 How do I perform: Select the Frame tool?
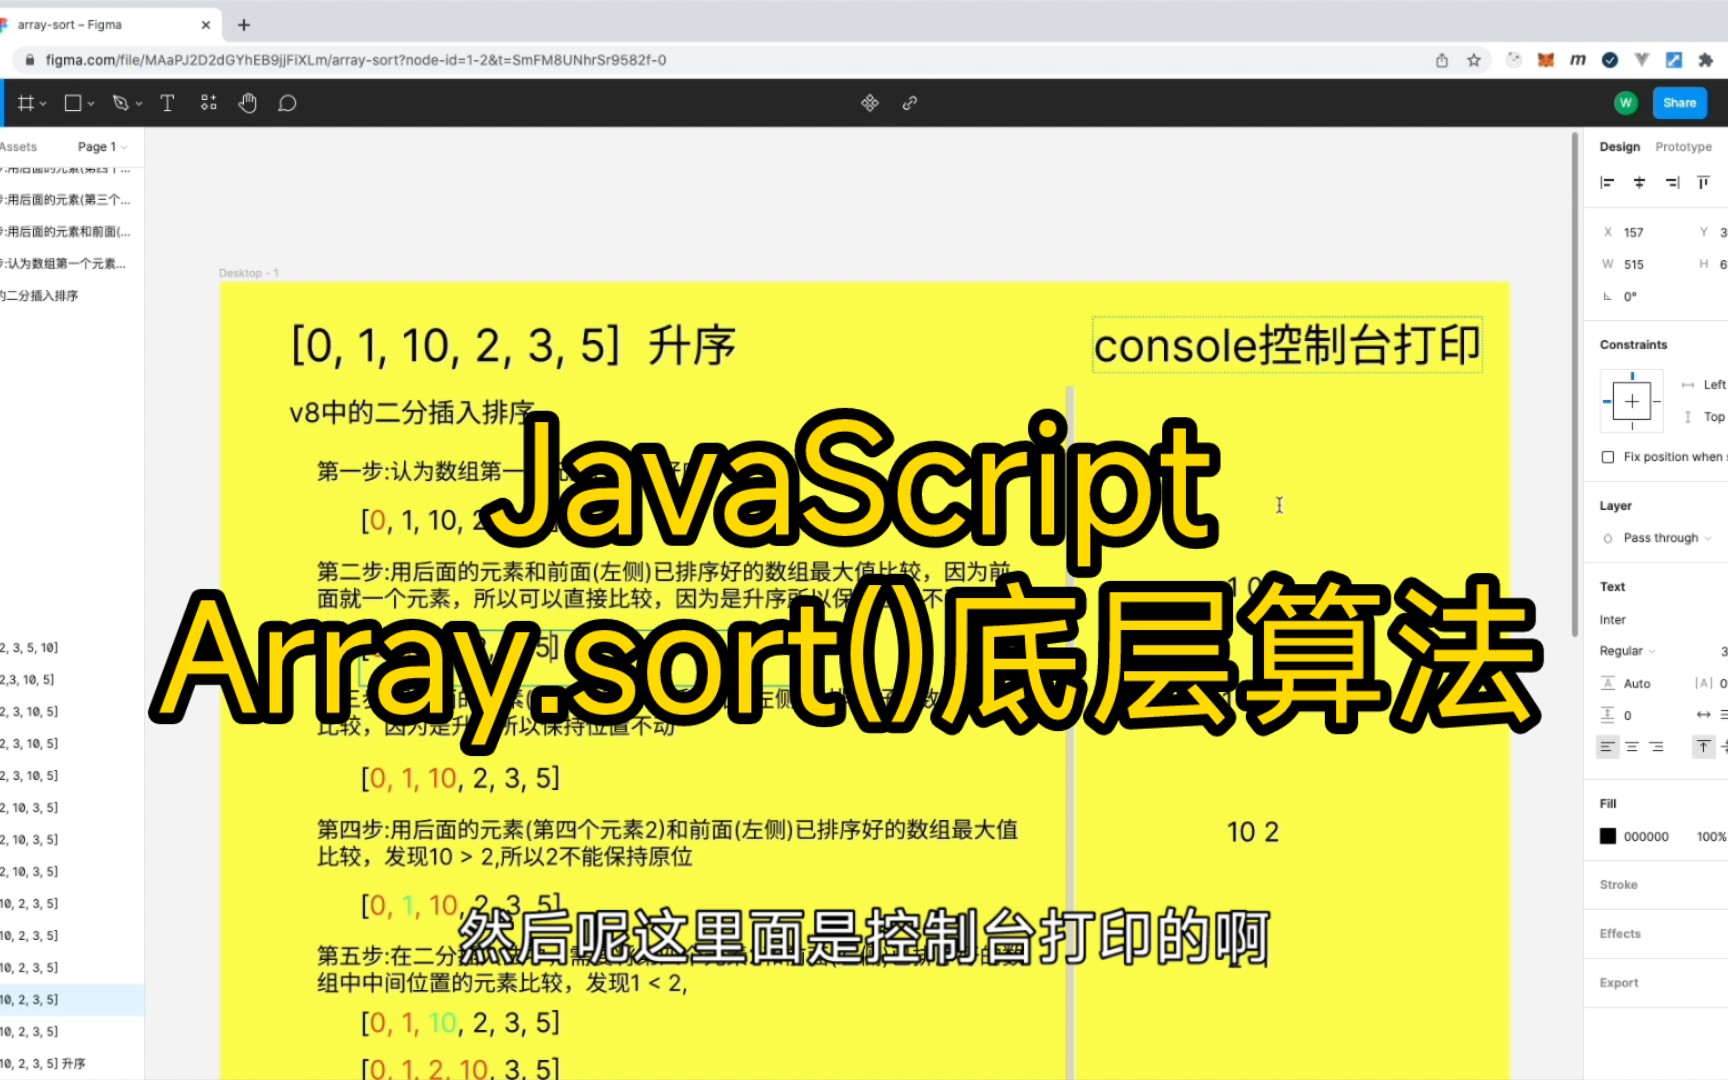tap(25, 102)
